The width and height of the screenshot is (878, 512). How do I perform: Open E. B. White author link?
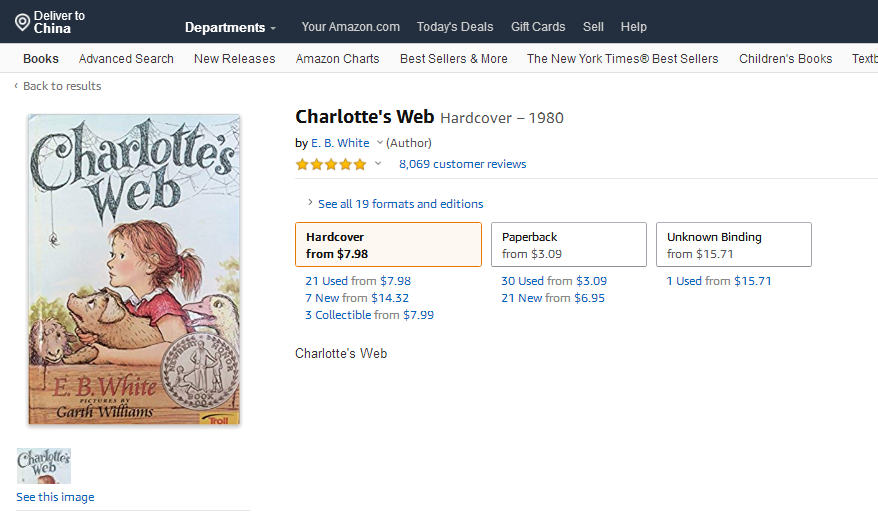(340, 143)
